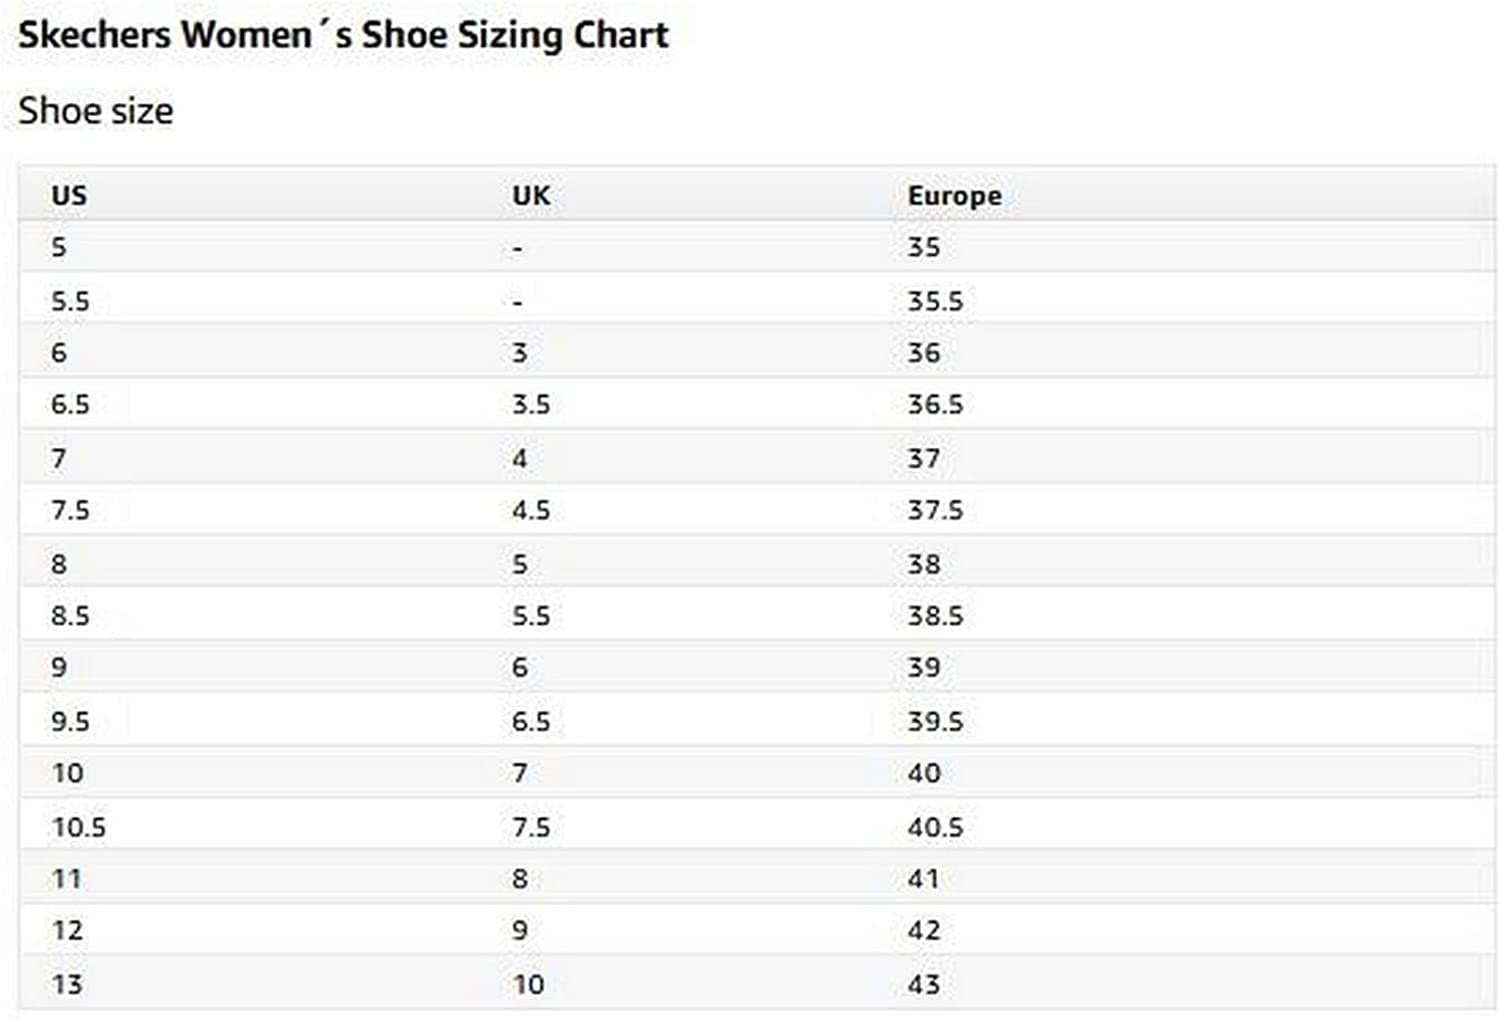Select Europe size 39.5 cell

[x=935, y=721]
